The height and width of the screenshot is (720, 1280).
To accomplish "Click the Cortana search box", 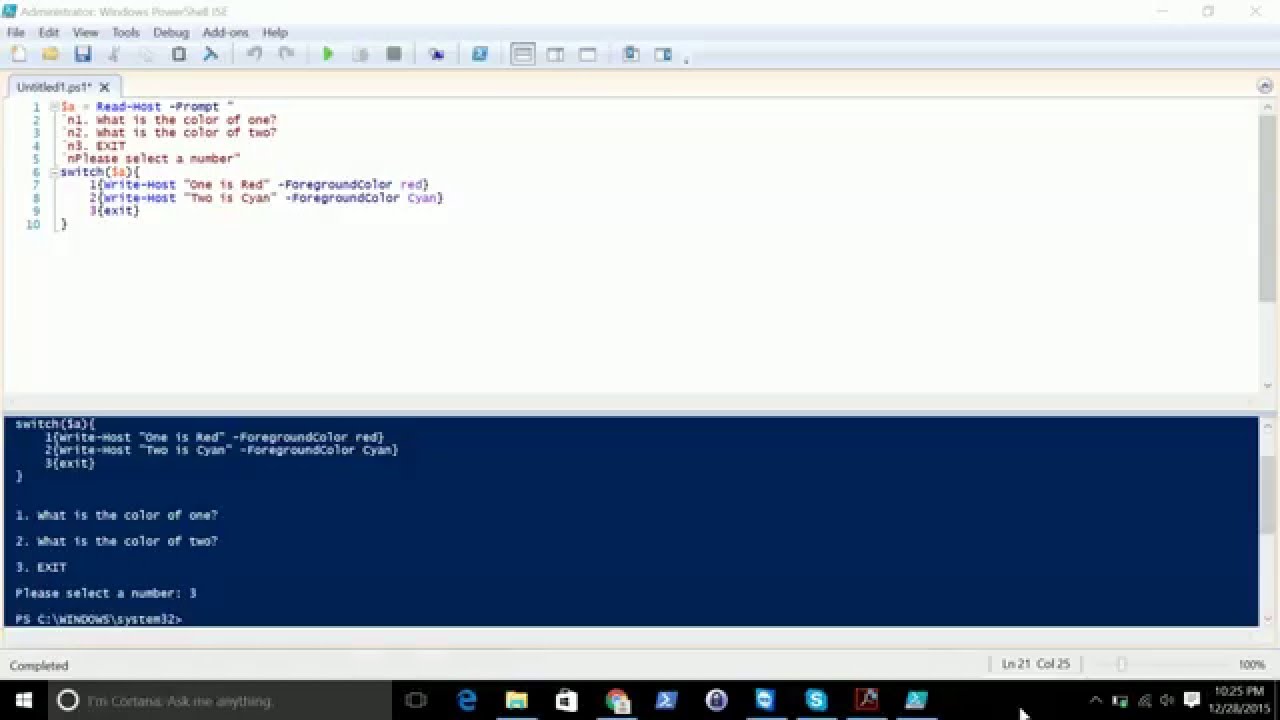I will [218, 700].
